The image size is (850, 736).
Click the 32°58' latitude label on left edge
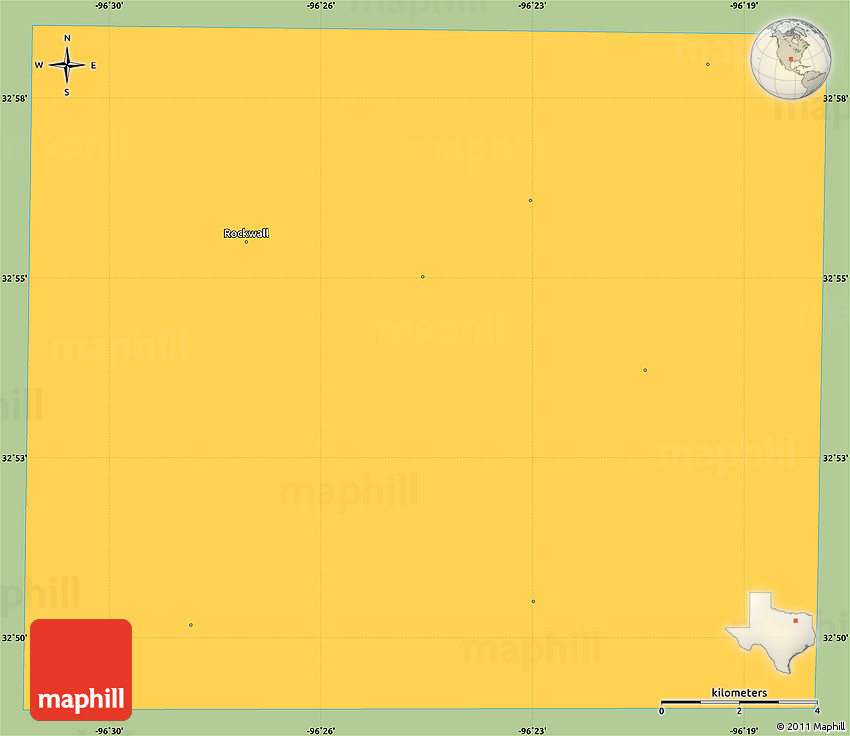[14, 98]
